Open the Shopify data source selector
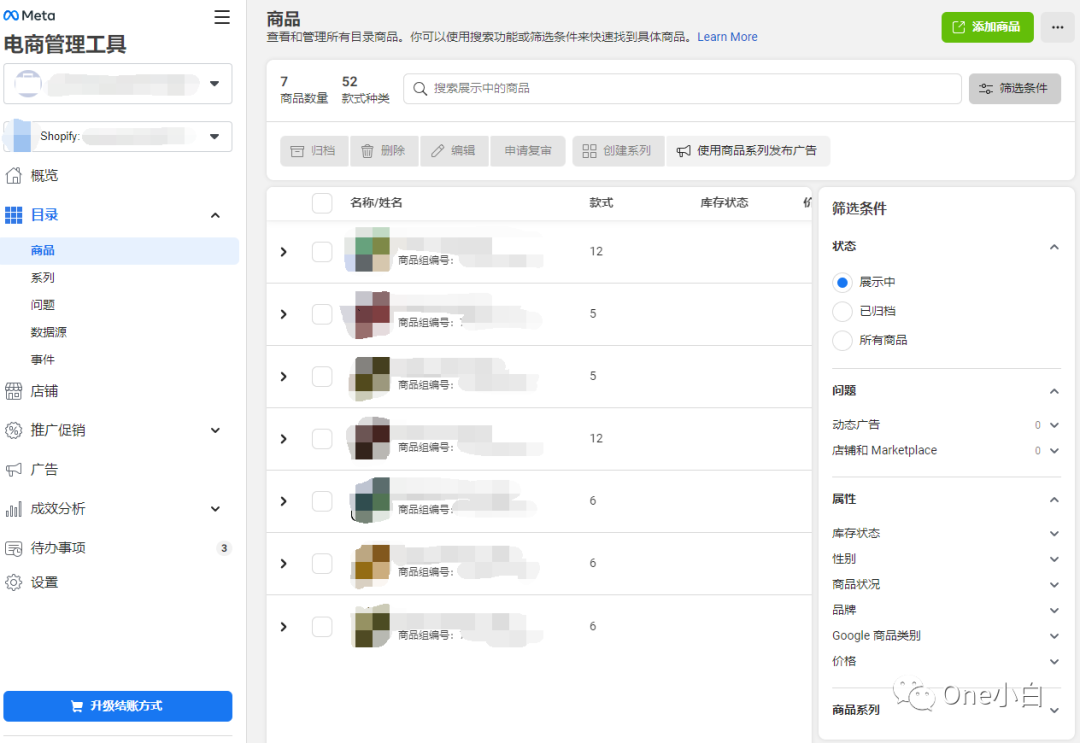The width and height of the screenshot is (1080, 743). 117,136
